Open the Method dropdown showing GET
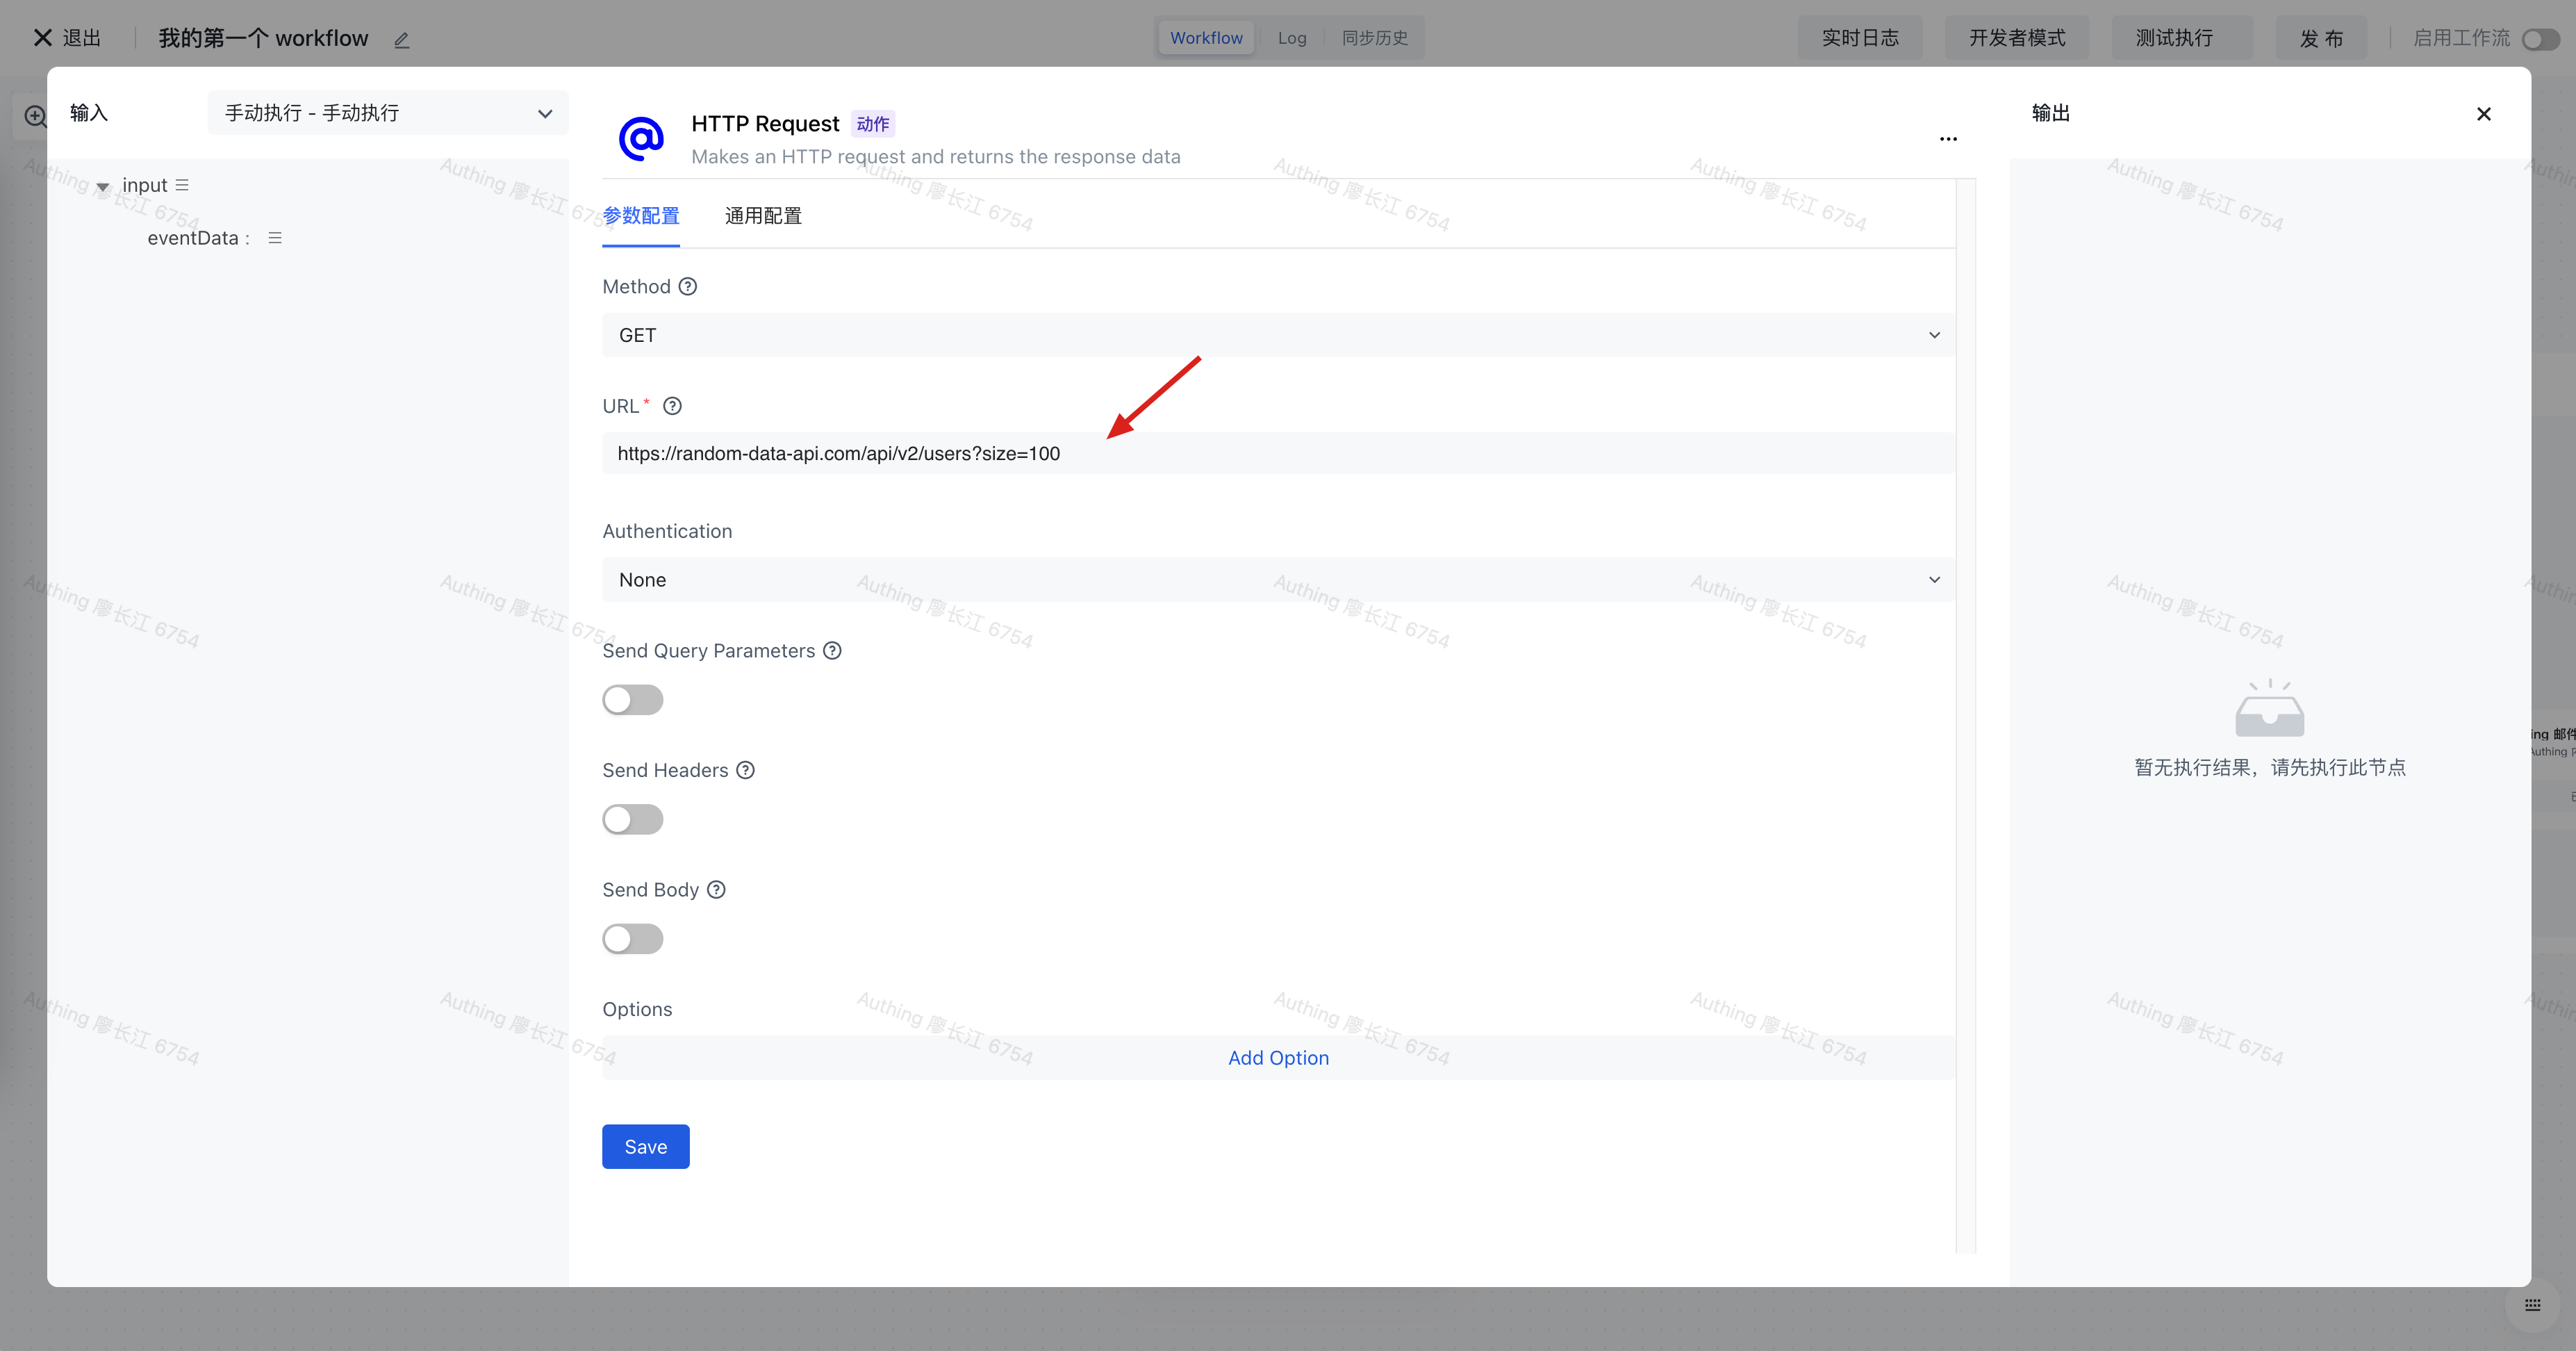Viewport: 2576px width, 1351px height. 1277,335
